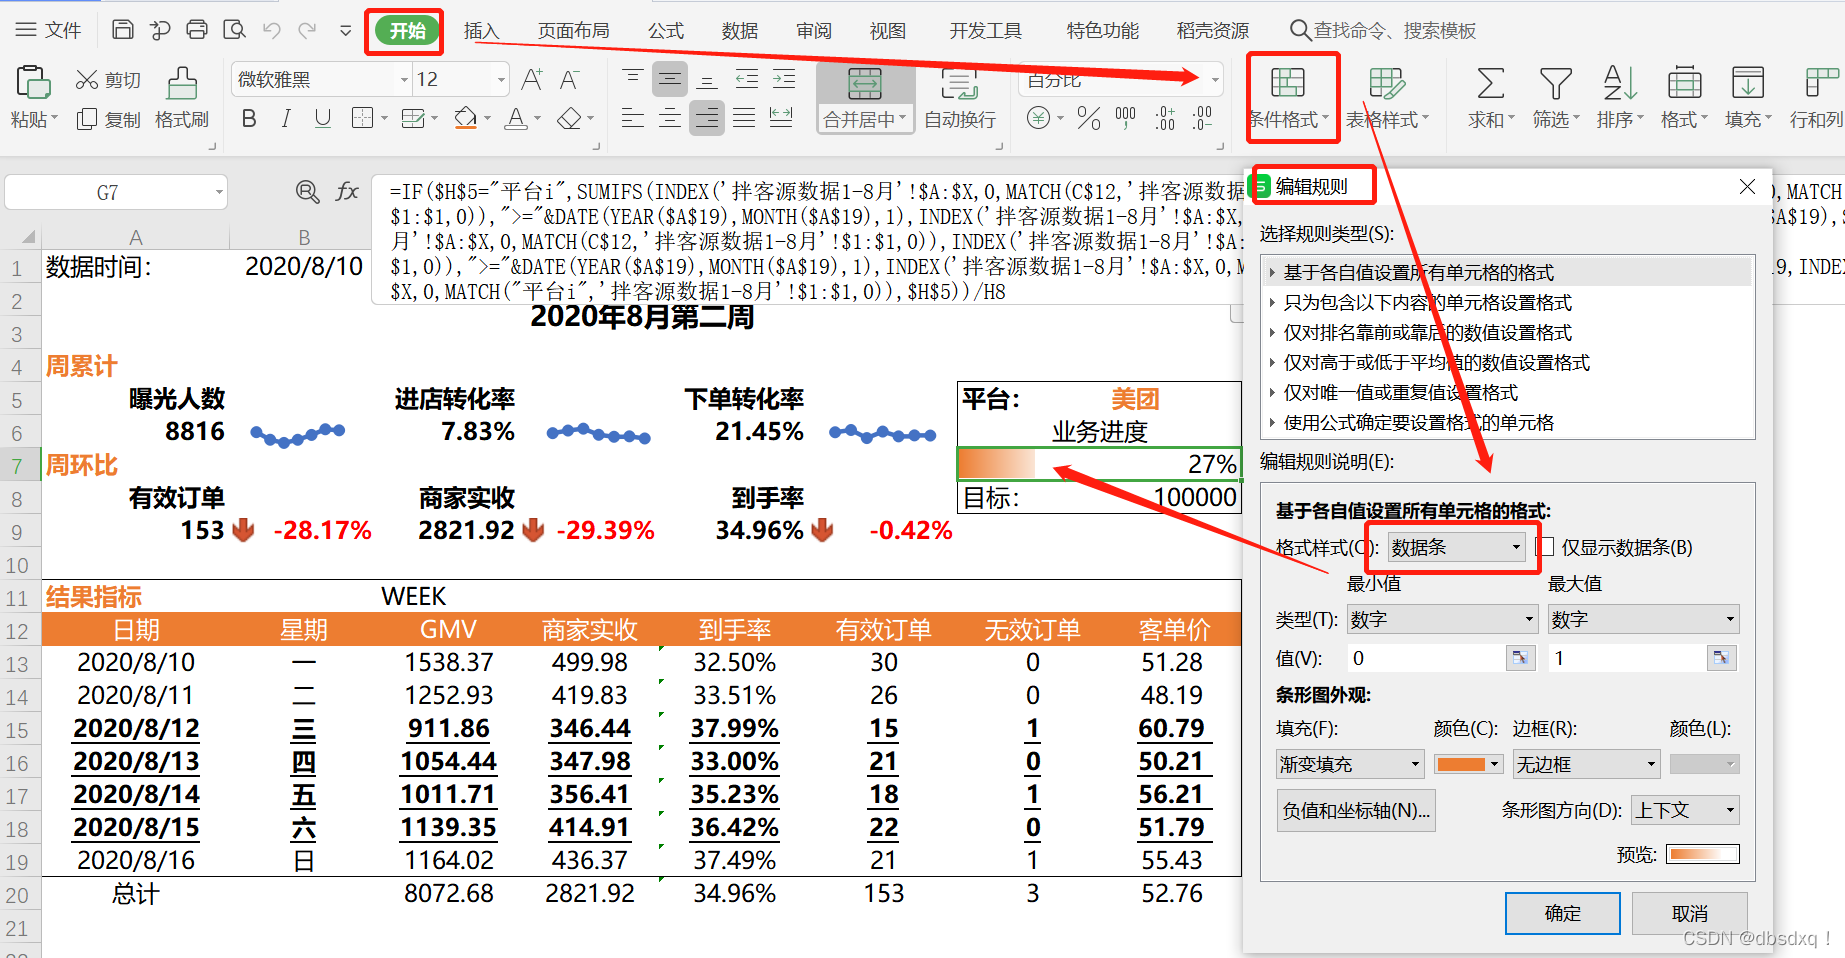Click the percent style icon
This screenshot has width=1845, height=958.
1089,119
